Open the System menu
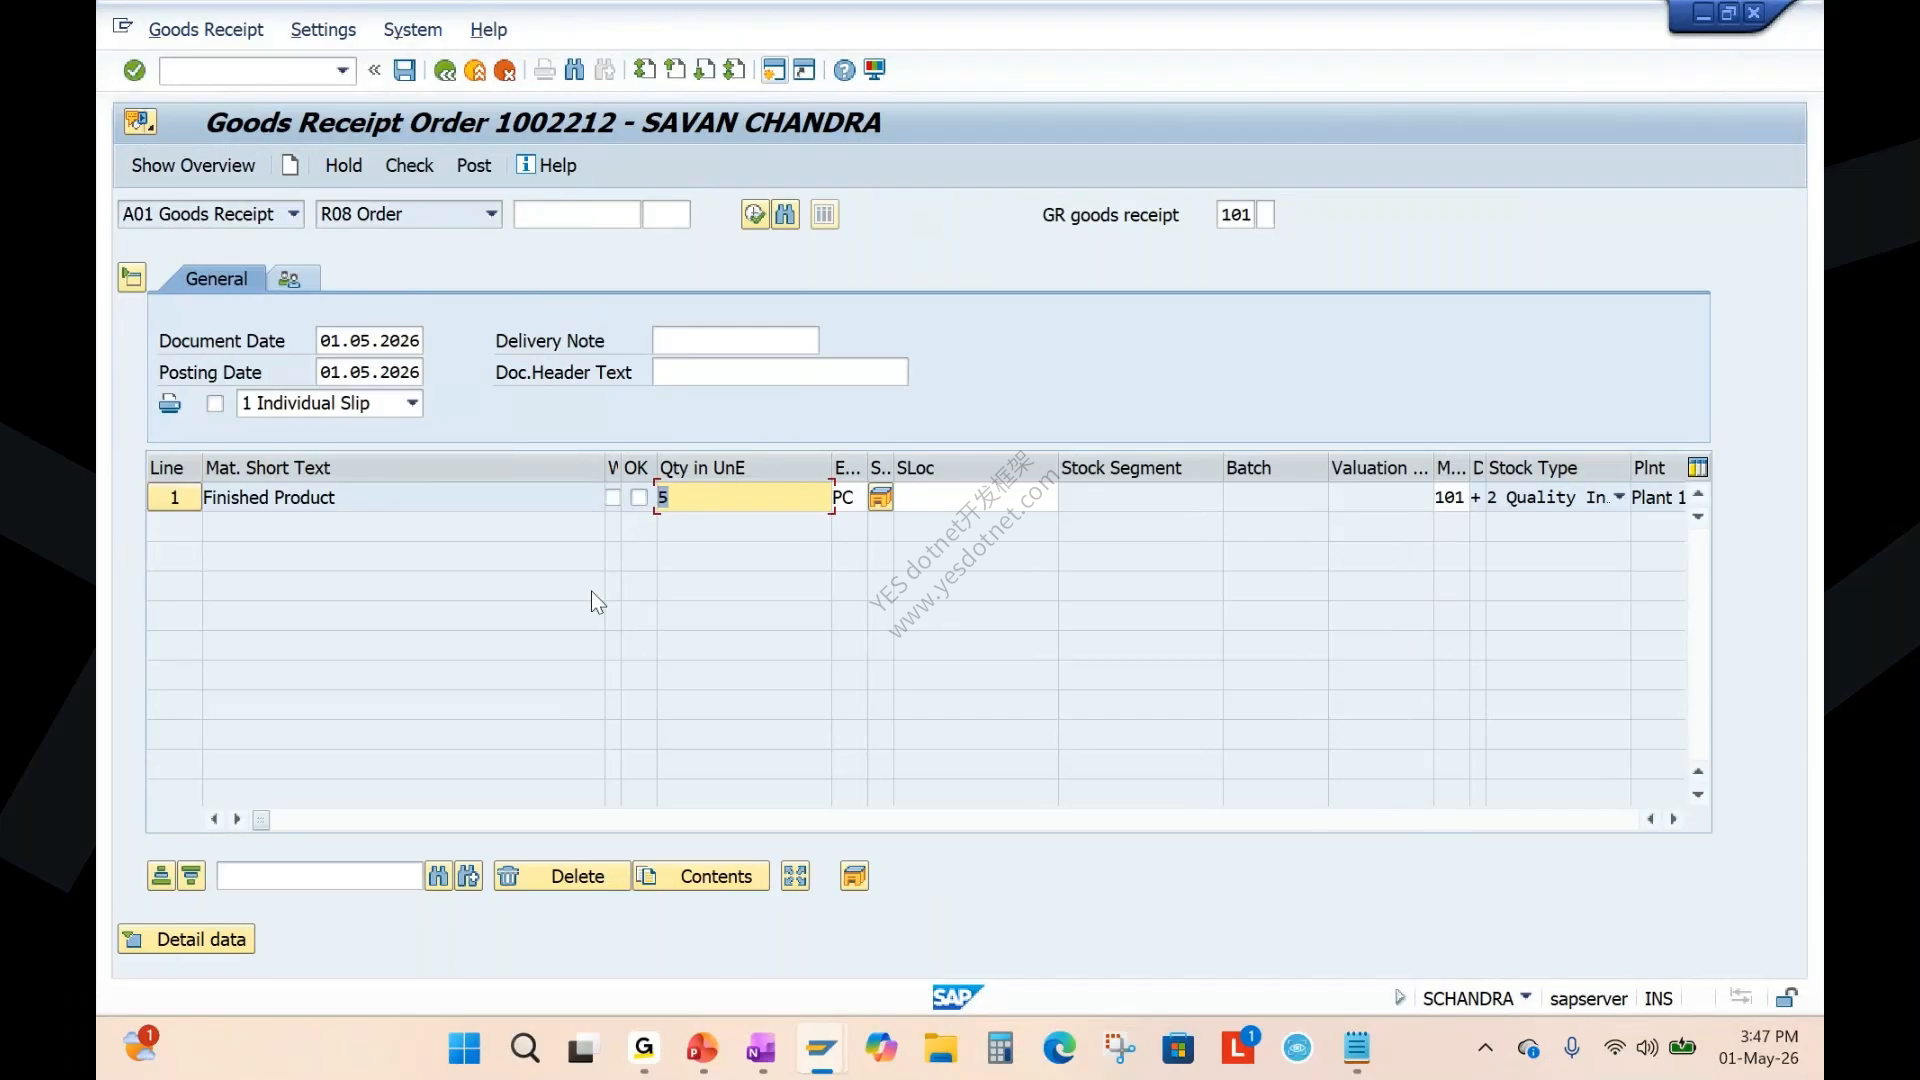Image resolution: width=1920 pixels, height=1080 pixels. [412, 29]
